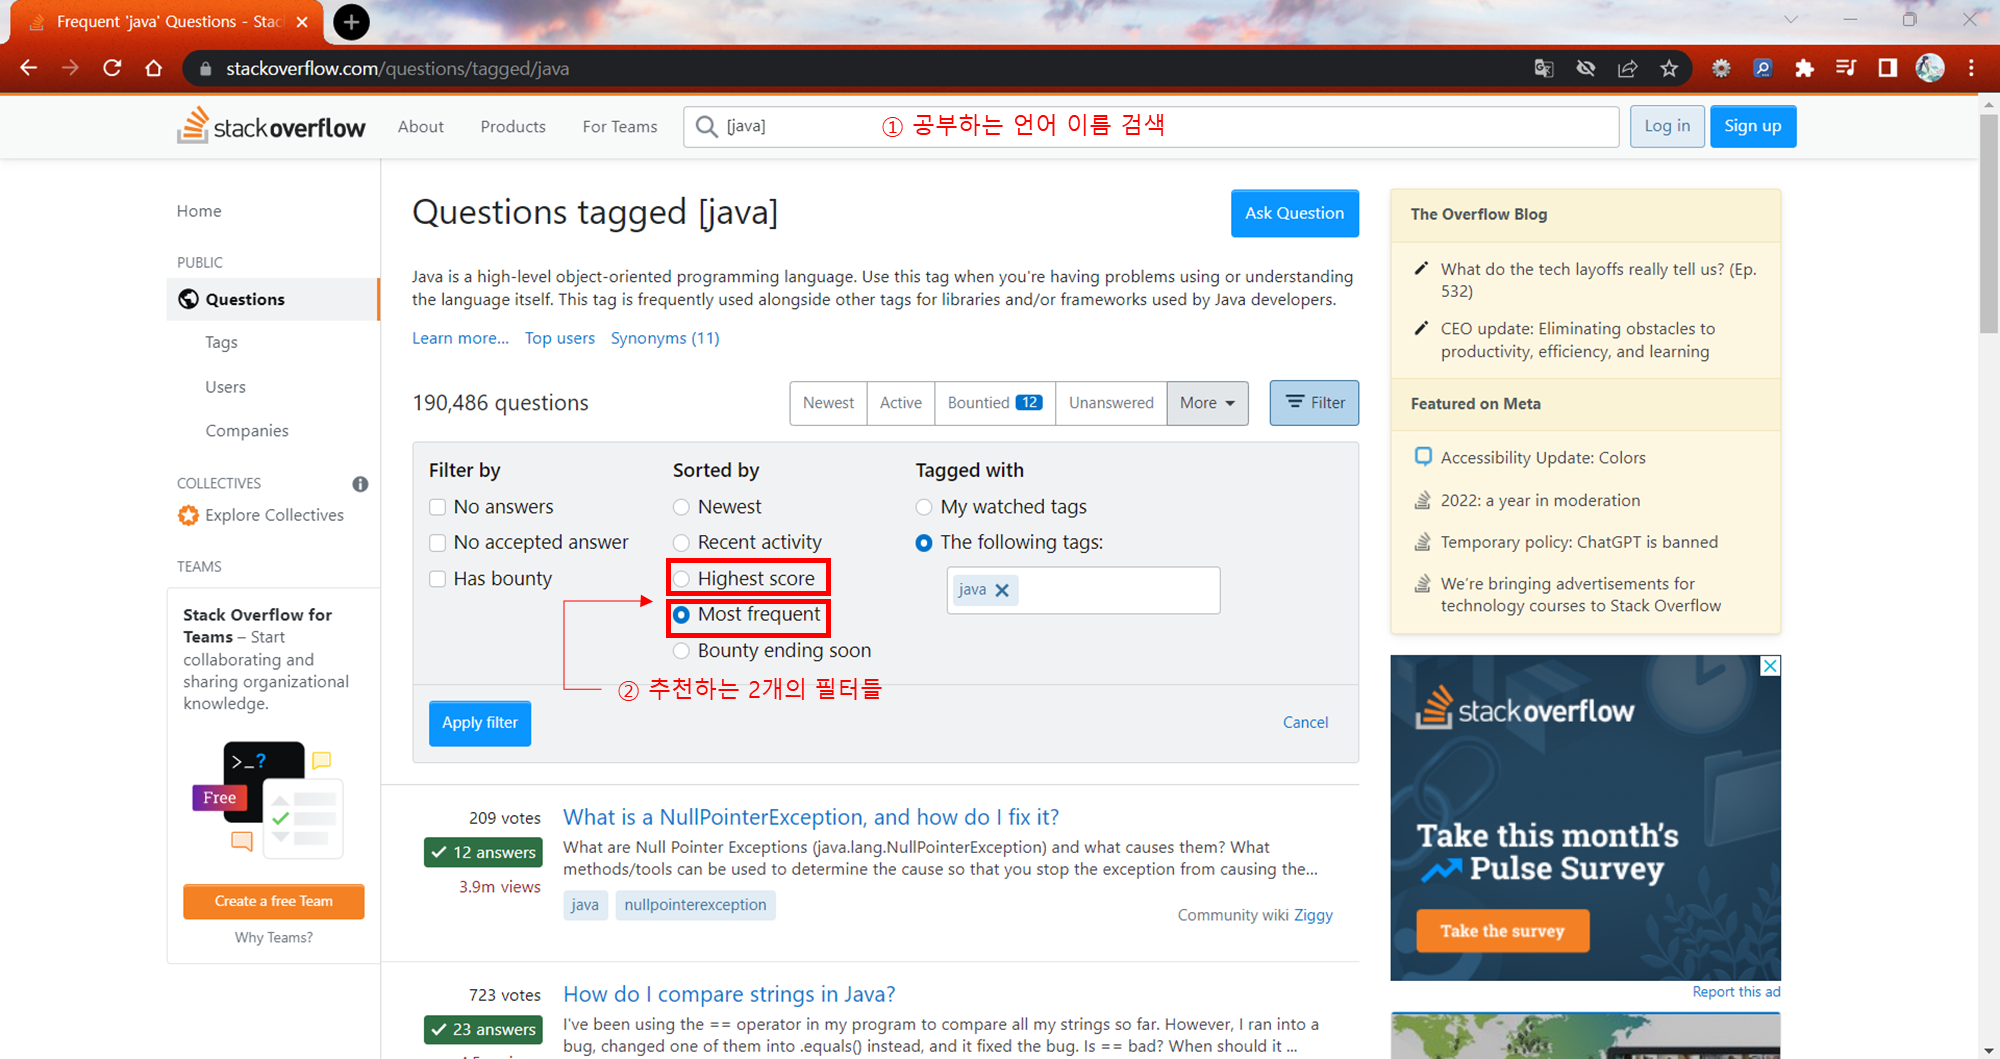Image resolution: width=2000 pixels, height=1059 pixels.
Task: Click the share page icon
Action: 1627,68
